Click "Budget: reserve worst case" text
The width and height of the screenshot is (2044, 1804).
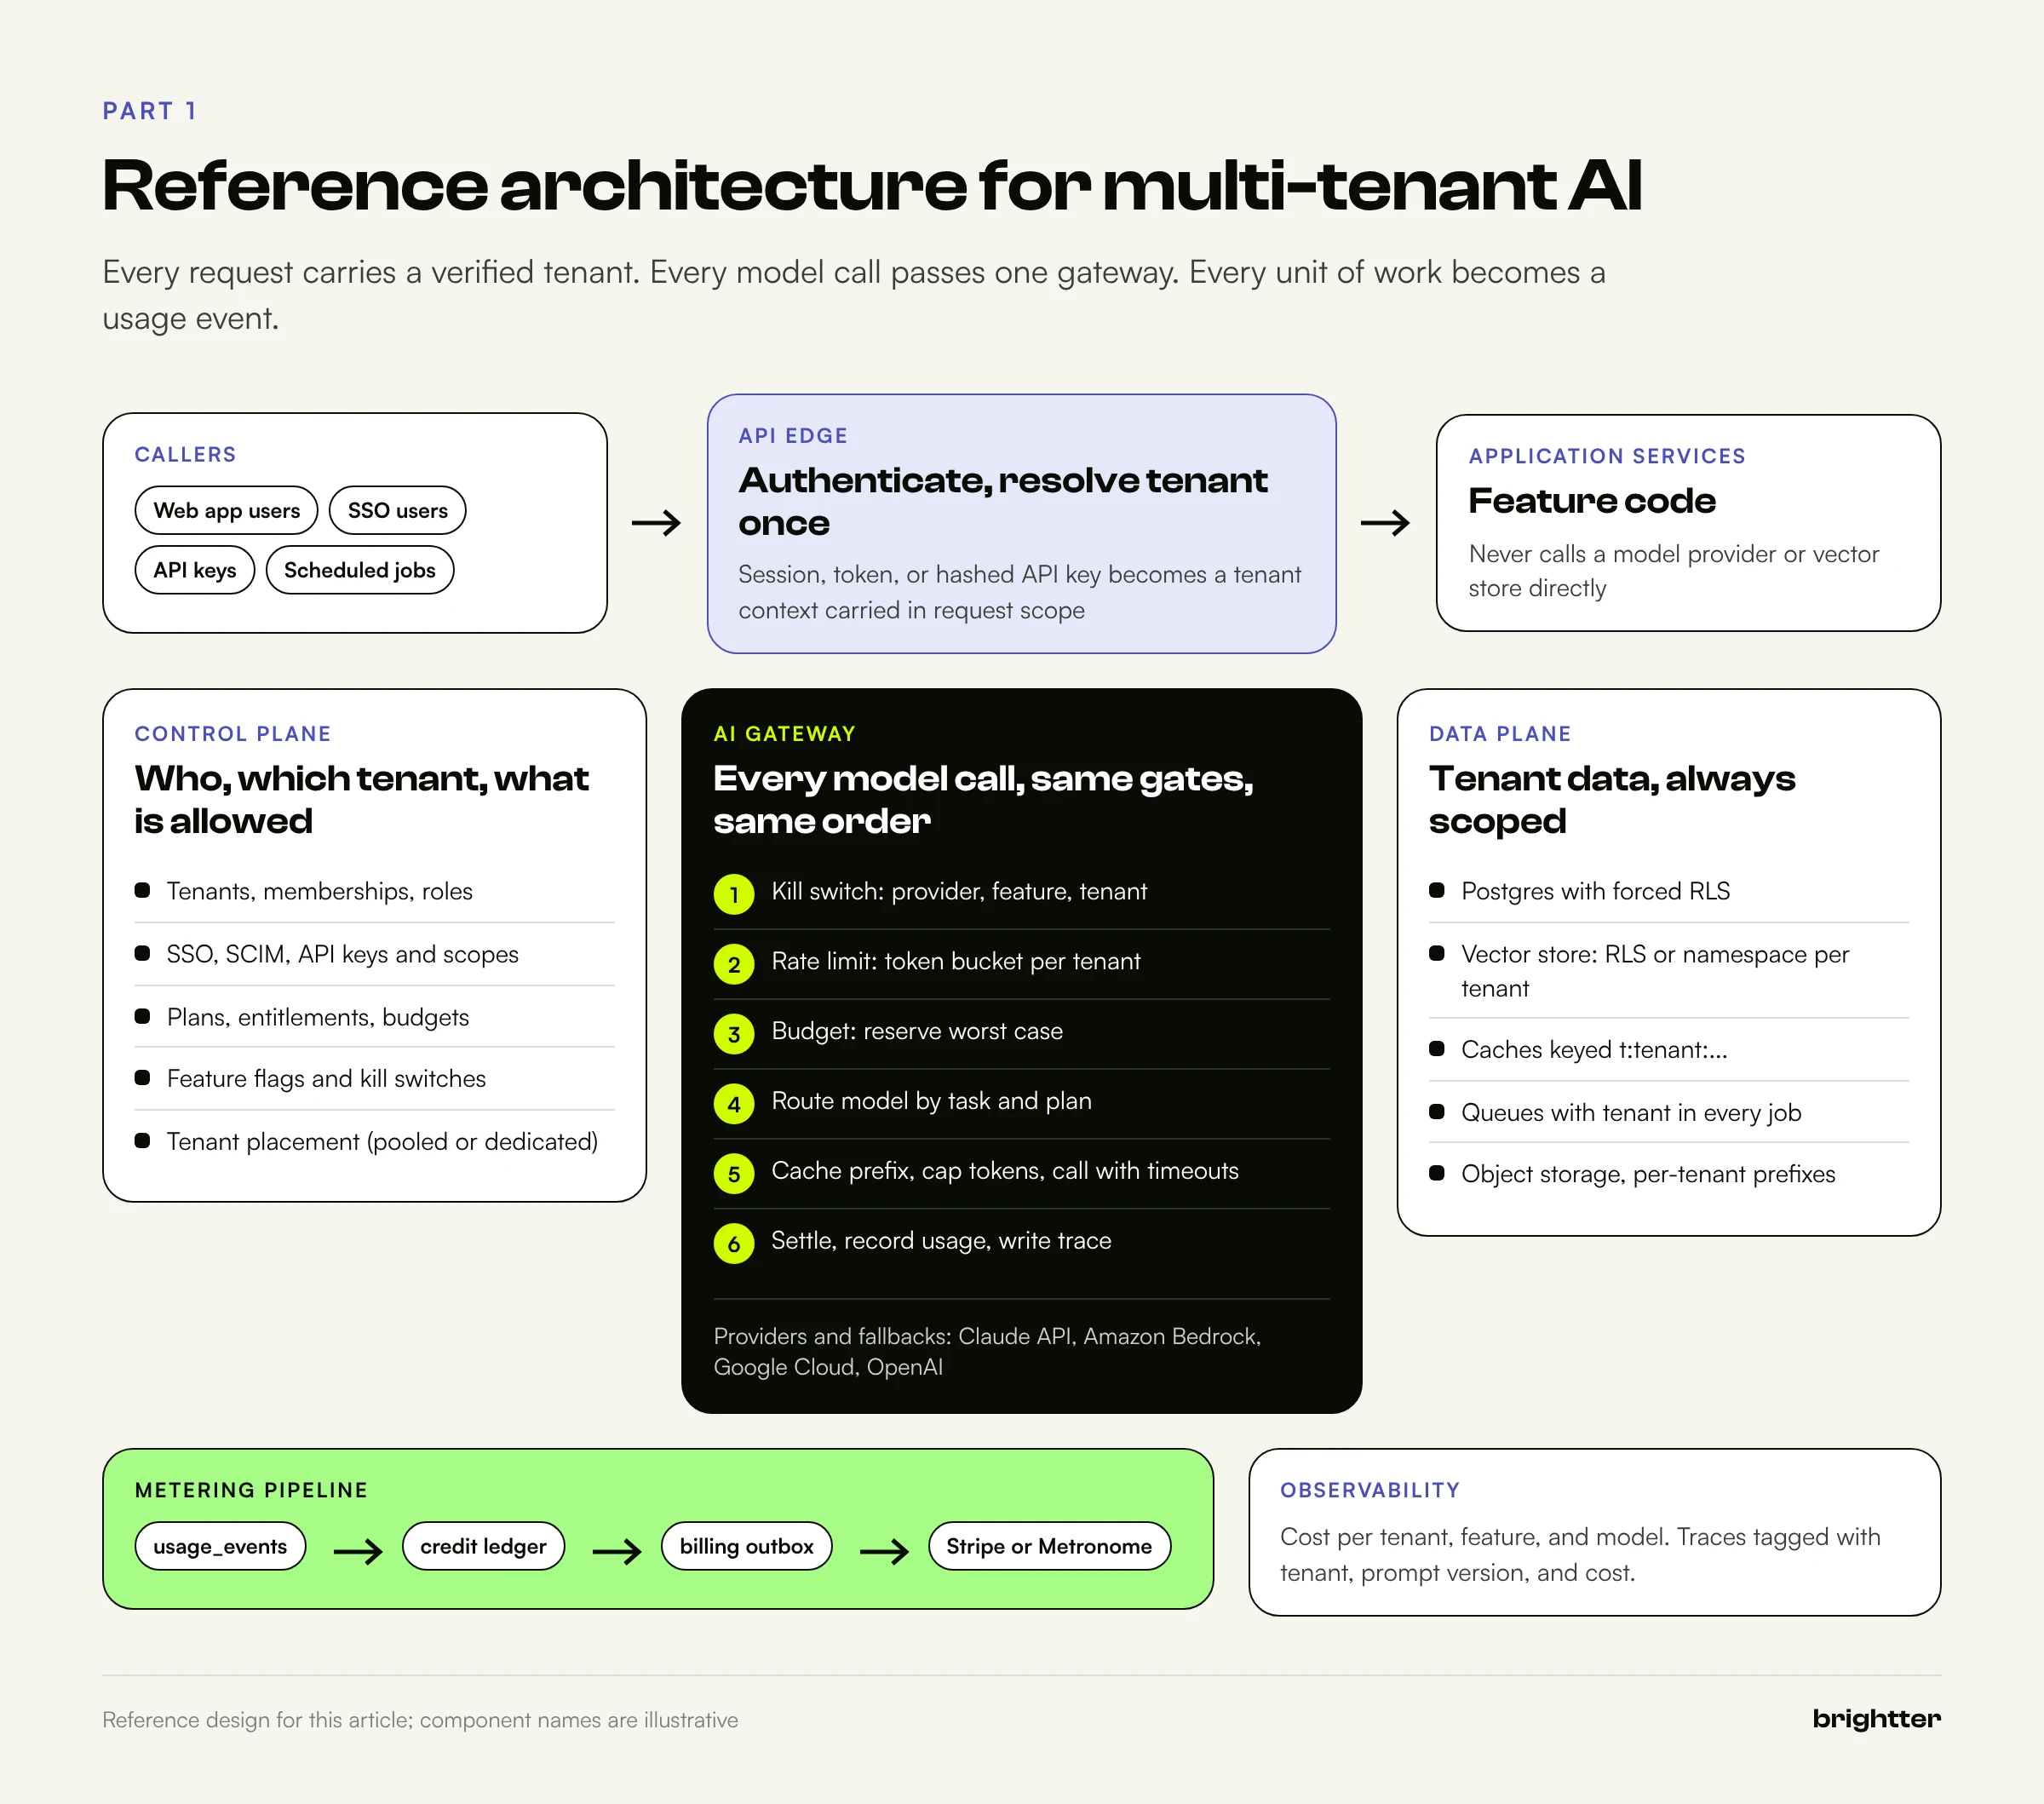pyautogui.click(x=917, y=1031)
